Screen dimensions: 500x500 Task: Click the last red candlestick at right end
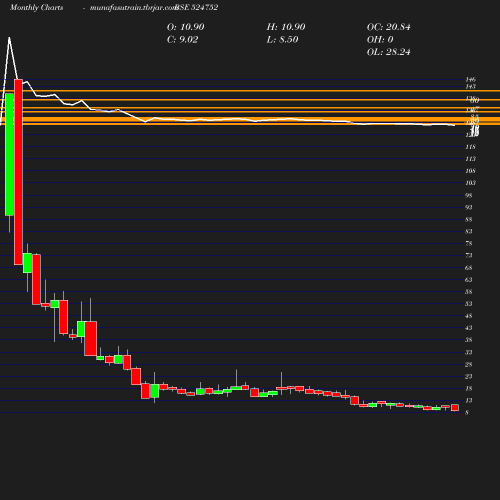click(455, 408)
